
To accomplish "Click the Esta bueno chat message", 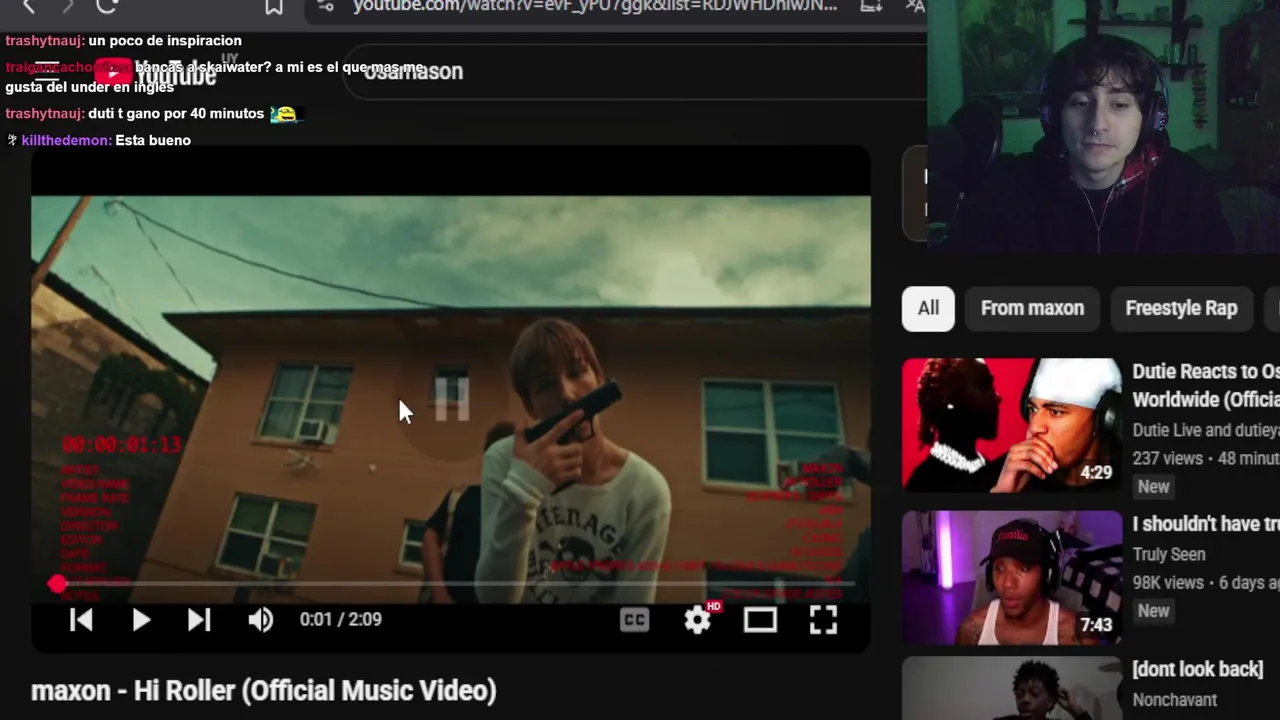I will (153, 140).
